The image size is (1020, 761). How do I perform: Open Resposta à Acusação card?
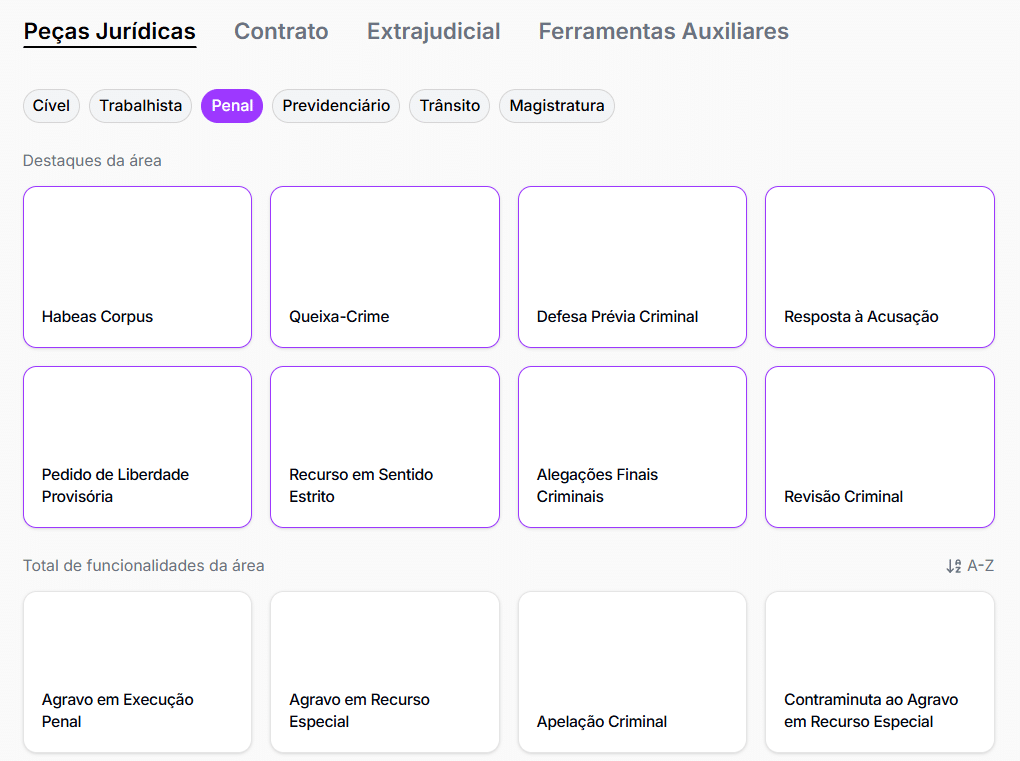[879, 267]
